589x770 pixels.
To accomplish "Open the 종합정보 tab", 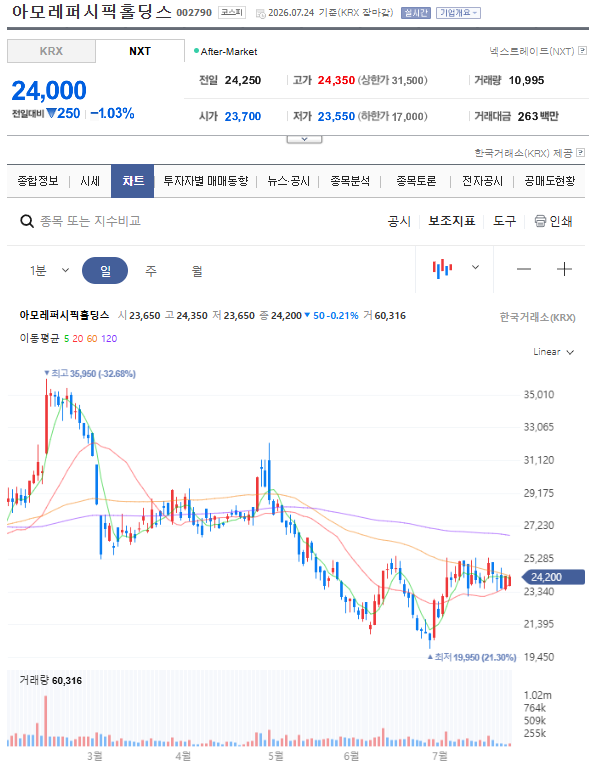I will coord(38,181).
